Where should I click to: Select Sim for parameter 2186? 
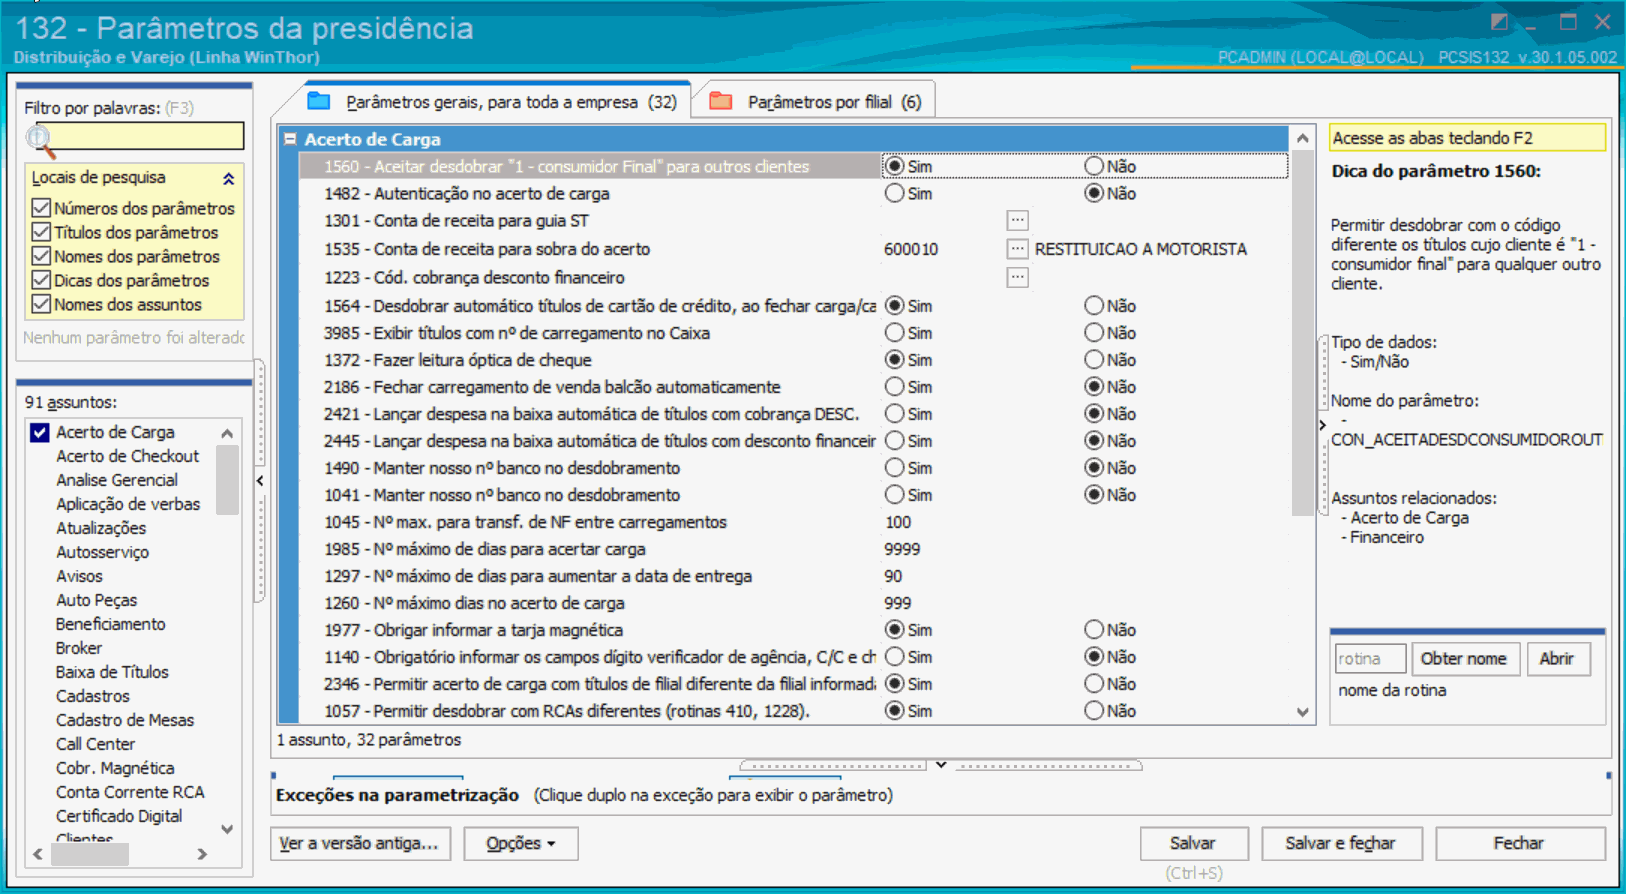[894, 386]
